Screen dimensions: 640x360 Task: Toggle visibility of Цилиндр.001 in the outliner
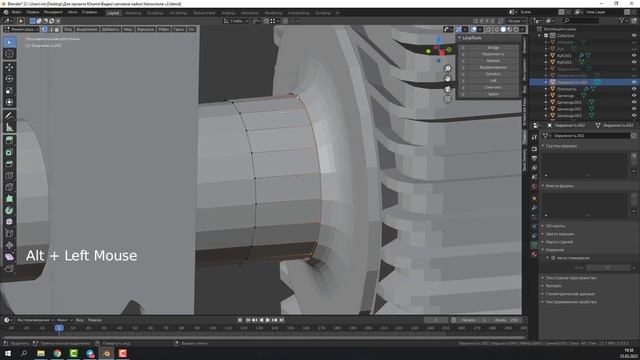(x=634, y=102)
